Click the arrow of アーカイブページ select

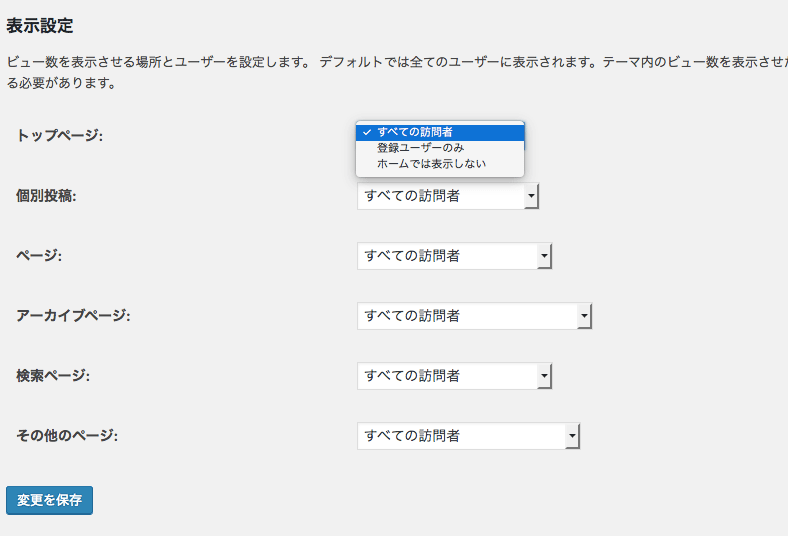pos(584,316)
